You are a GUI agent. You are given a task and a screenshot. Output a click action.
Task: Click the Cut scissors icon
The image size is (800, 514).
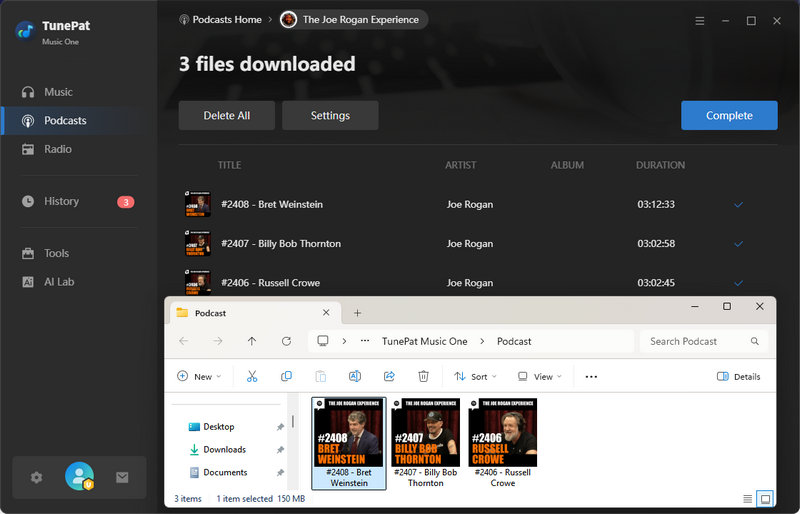tap(252, 376)
